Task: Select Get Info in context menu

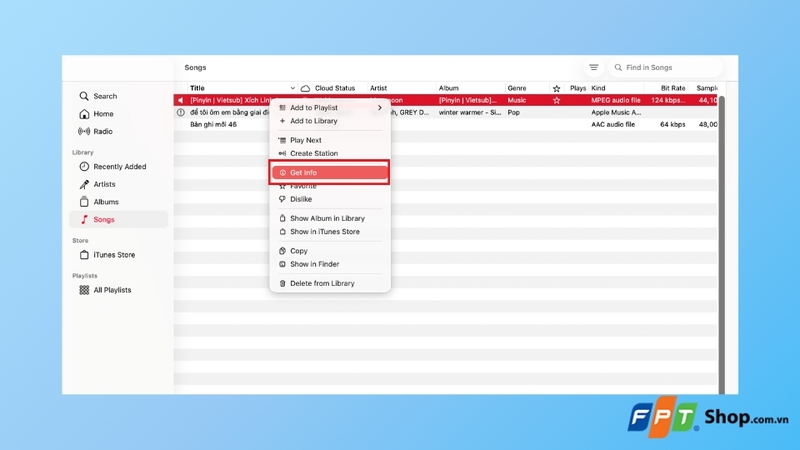Action: 330,172
